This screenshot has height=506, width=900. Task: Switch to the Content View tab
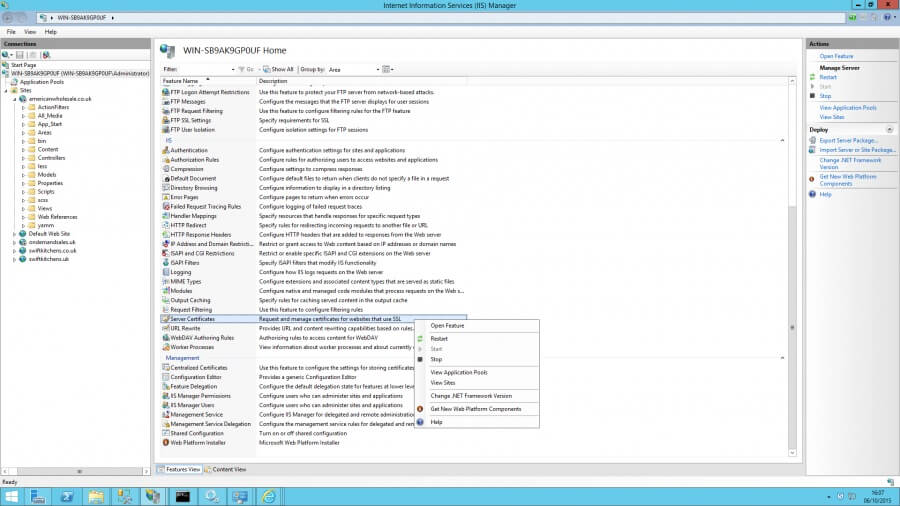[x=228, y=469]
